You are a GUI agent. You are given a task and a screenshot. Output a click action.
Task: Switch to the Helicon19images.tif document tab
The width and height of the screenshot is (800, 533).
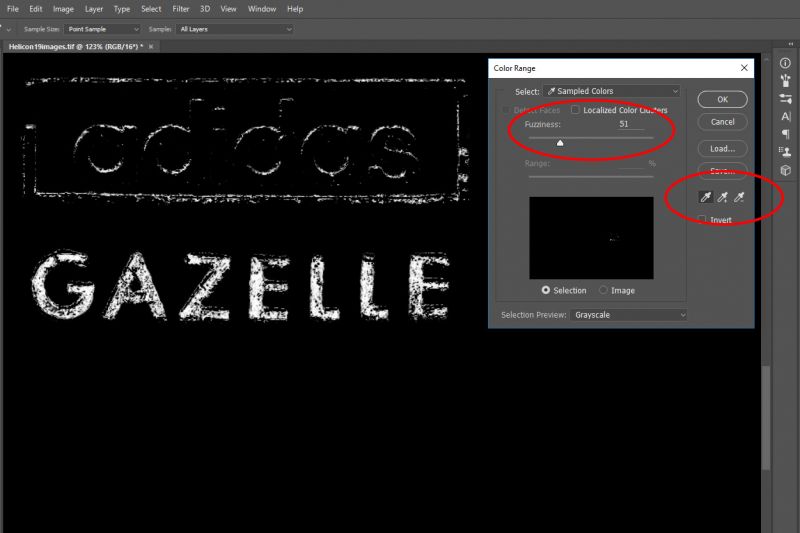tap(76, 46)
